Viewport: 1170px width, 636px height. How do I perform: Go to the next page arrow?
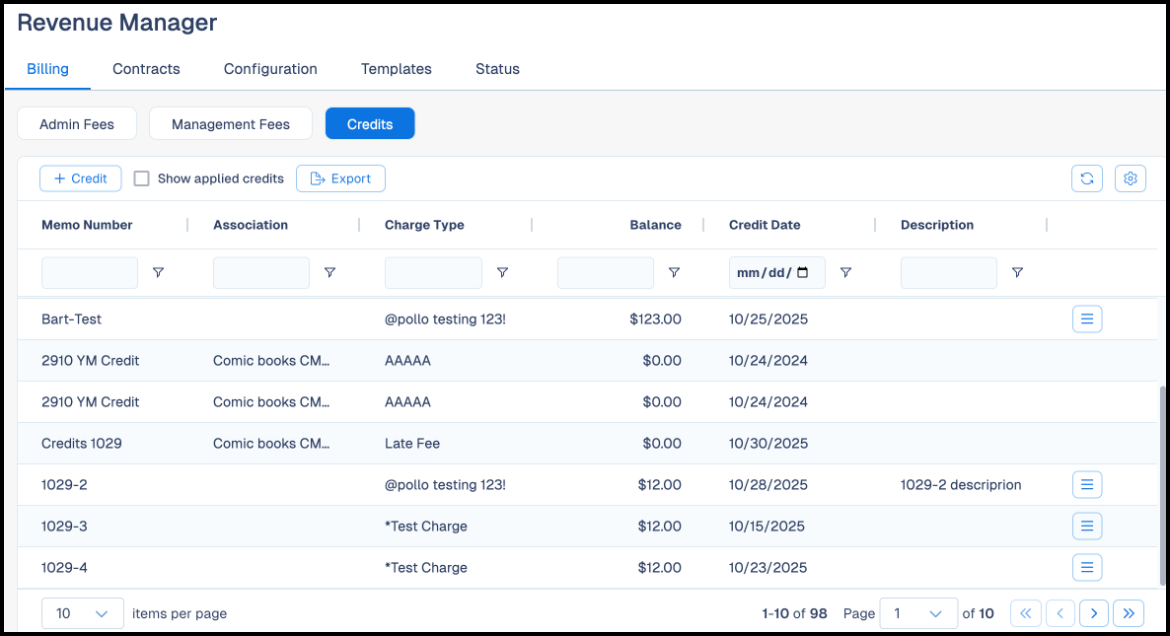tap(1094, 613)
